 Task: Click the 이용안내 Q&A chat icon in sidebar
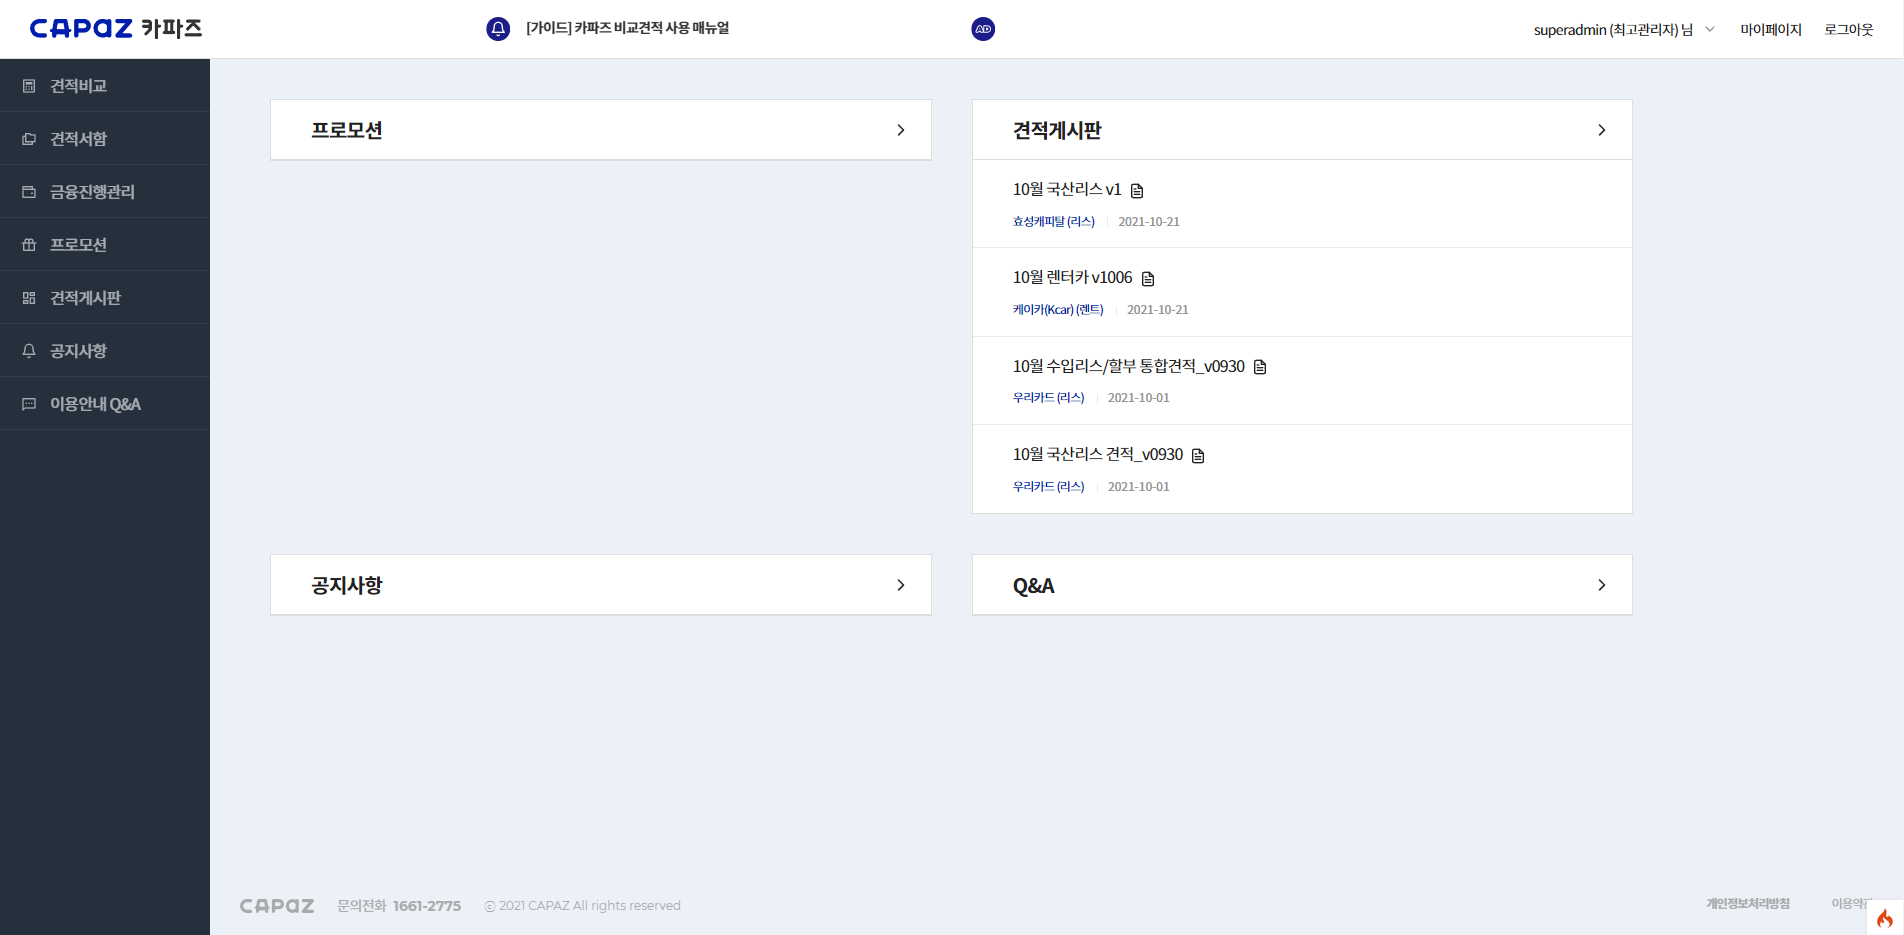pos(29,404)
